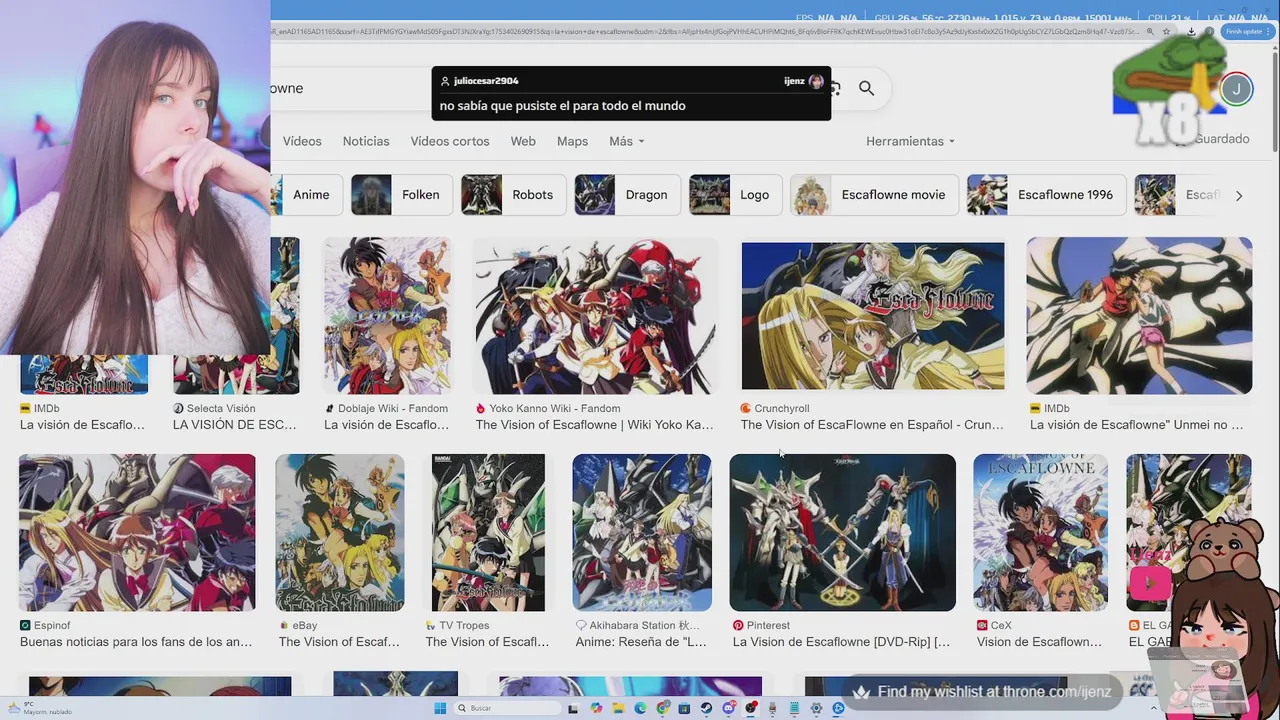Open Settings gear on the taskbar
This screenshot has width=1280, height=720.
816,708
